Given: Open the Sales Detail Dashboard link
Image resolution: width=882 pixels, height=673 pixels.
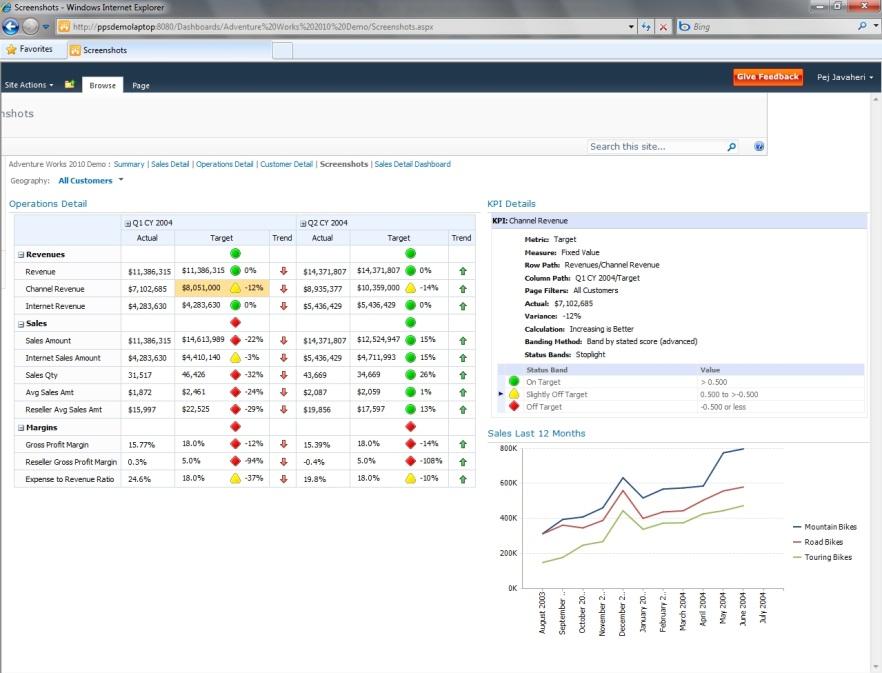Looking at the screenshot, I should 412,164.
